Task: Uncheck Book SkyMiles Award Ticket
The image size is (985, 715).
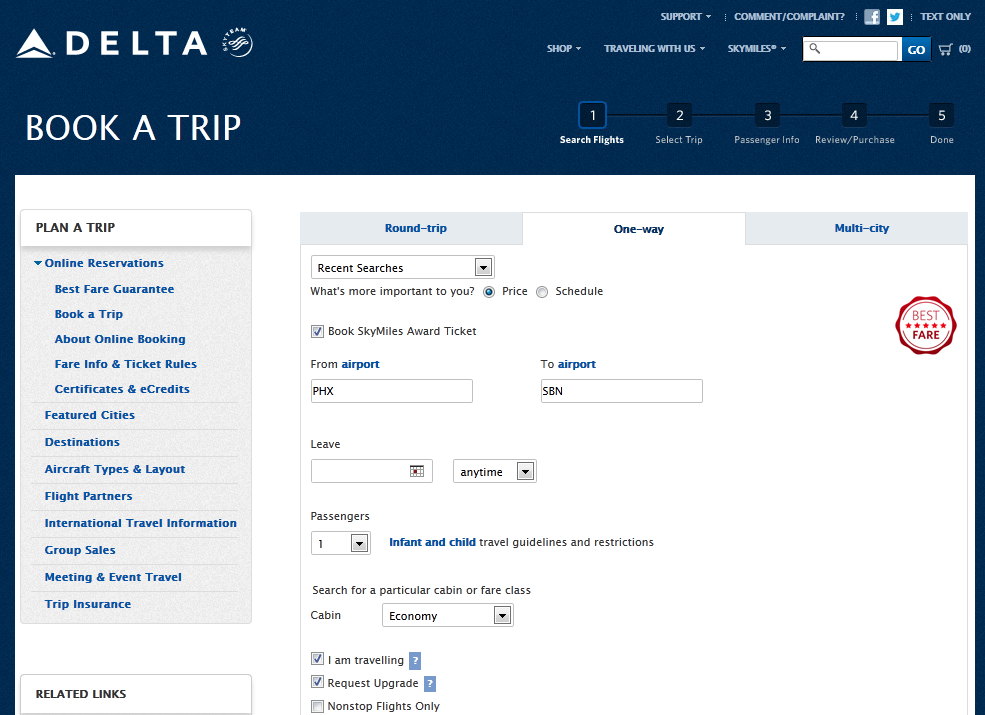Action: click(318, 331)
